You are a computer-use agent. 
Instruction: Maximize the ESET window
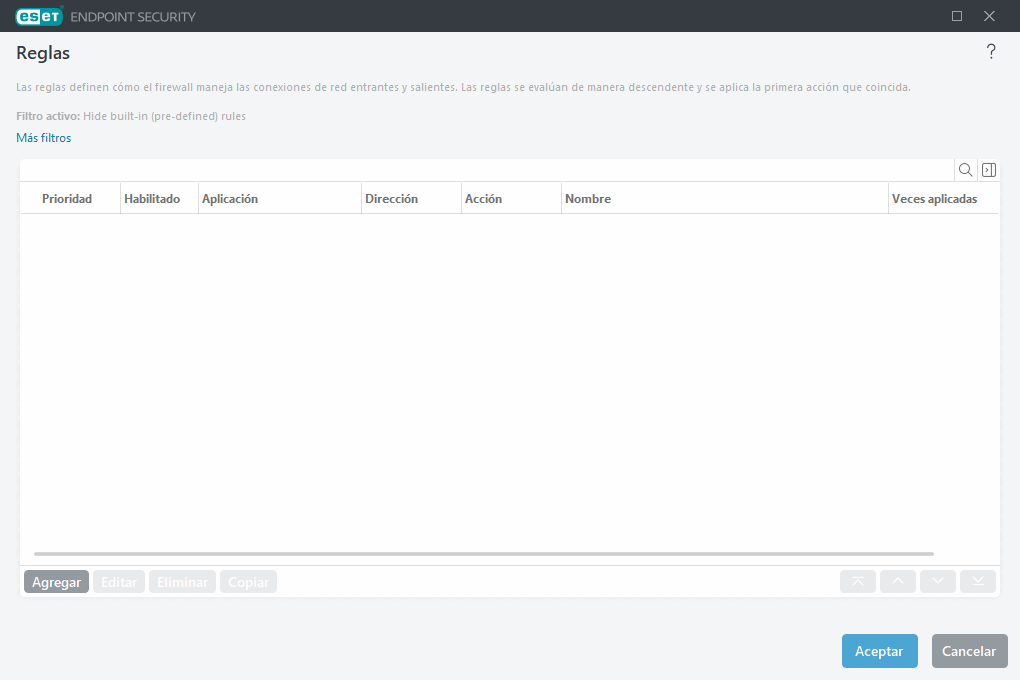[x=957, y=16]
